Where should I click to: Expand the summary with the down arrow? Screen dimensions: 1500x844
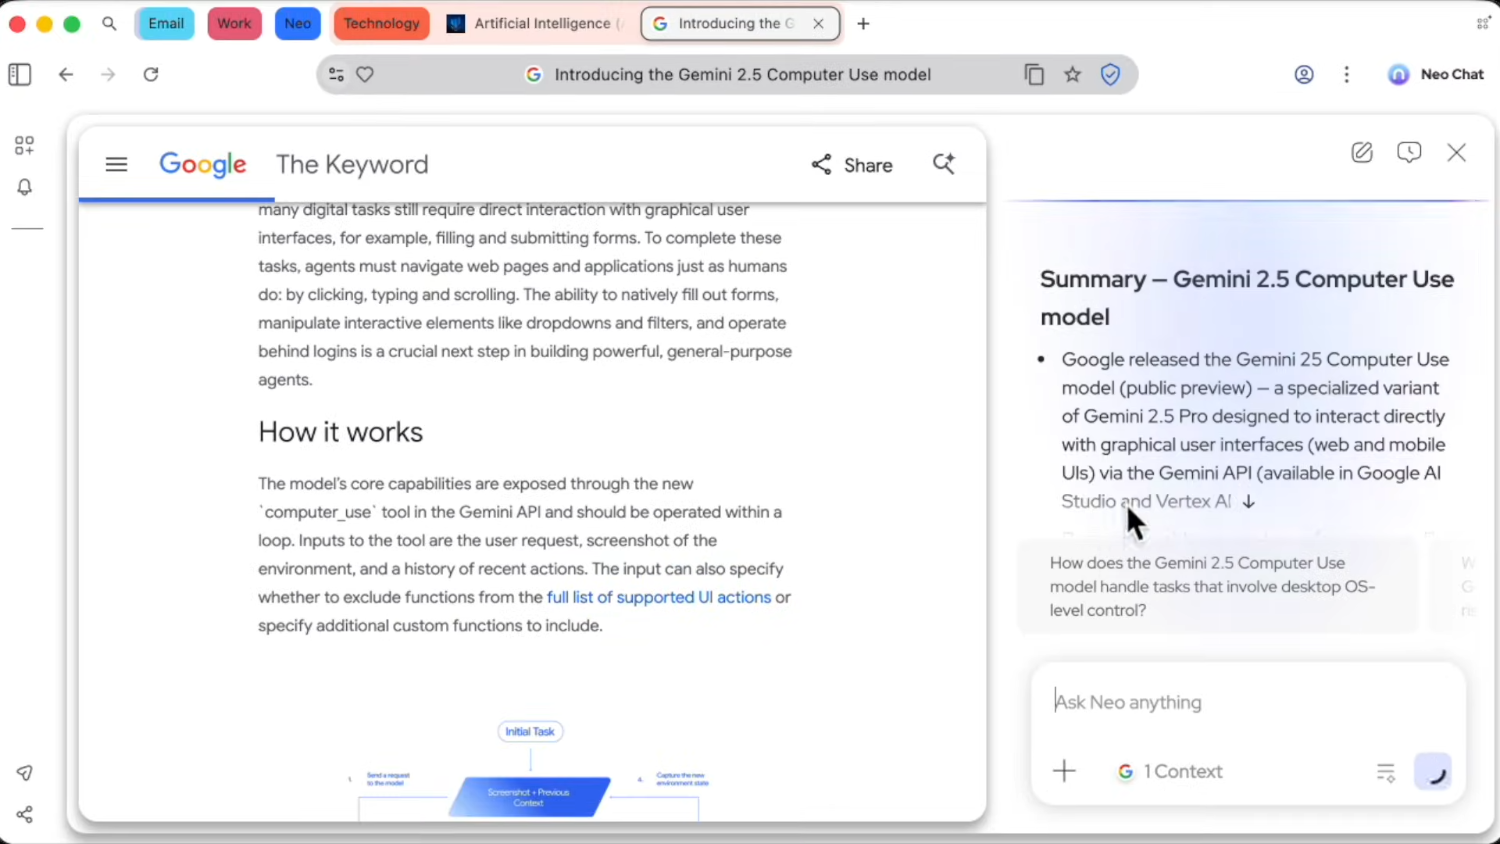click(x=1248, y=502)
